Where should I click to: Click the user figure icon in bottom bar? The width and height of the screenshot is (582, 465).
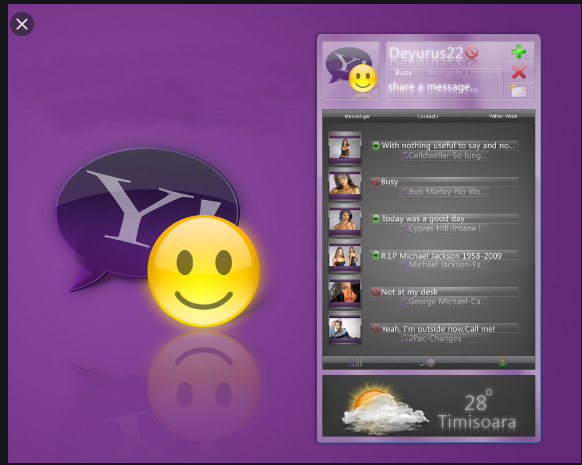pos(503,363)
